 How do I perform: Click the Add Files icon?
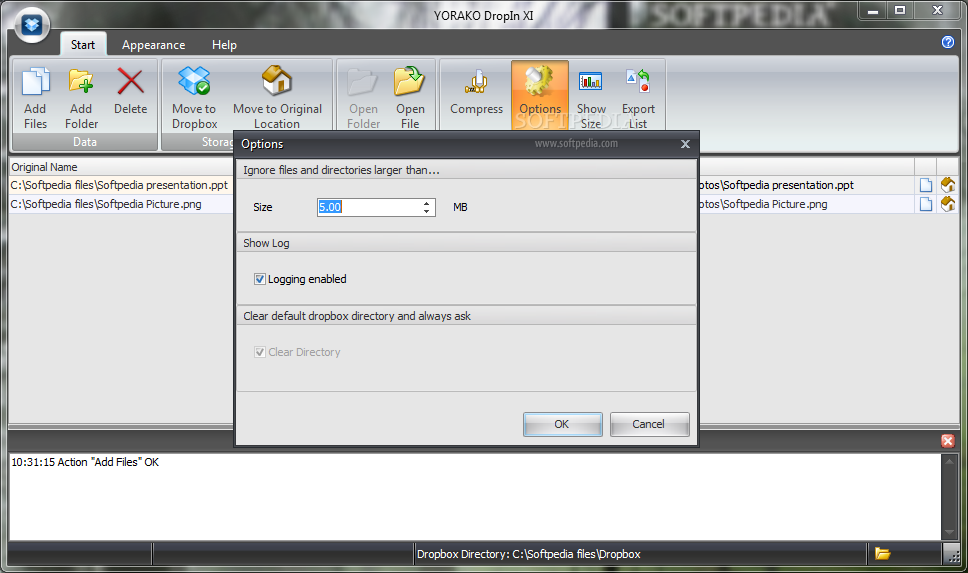tap(35, 82)
